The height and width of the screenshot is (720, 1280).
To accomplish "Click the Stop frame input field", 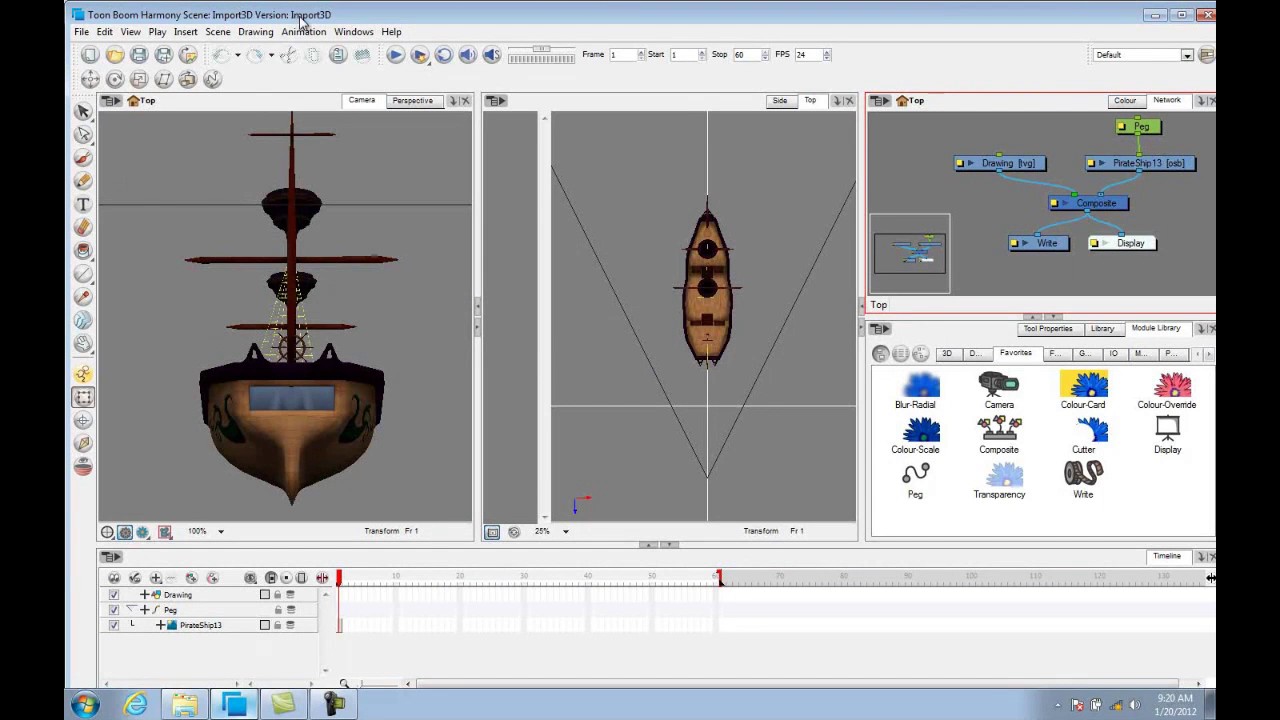I will 746,55.
